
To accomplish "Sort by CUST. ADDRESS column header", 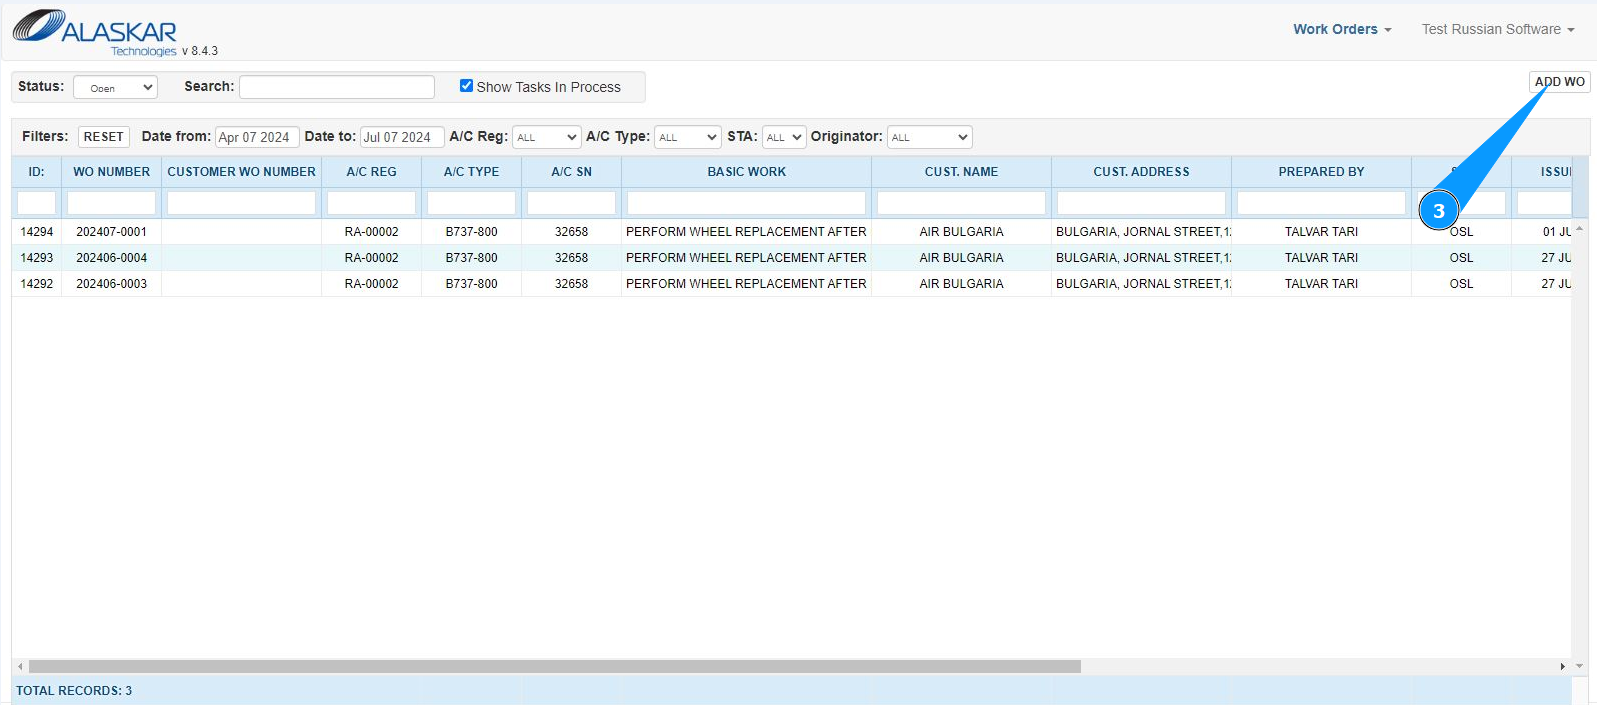I will [x=1142, y=172].
